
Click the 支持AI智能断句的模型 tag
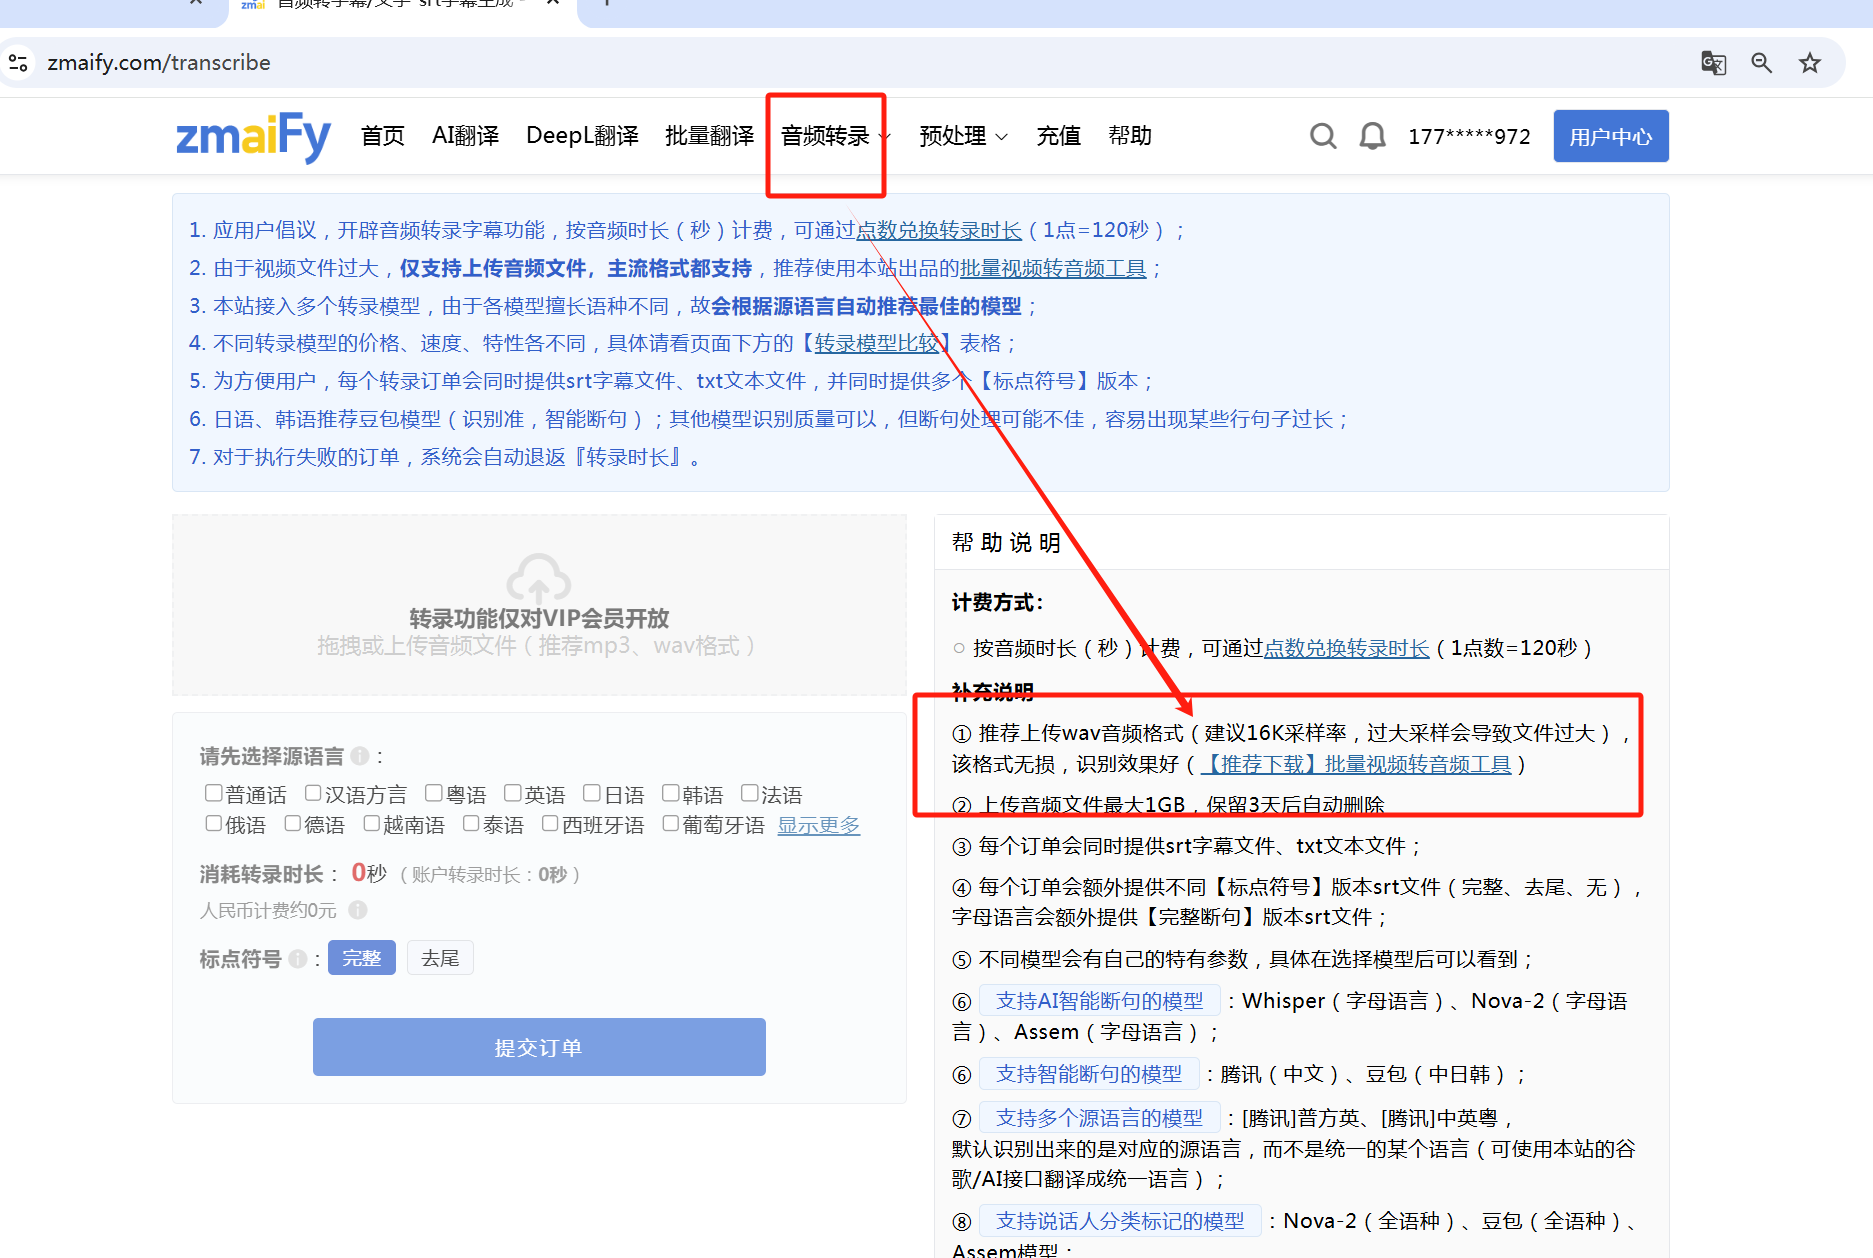1099,1001
